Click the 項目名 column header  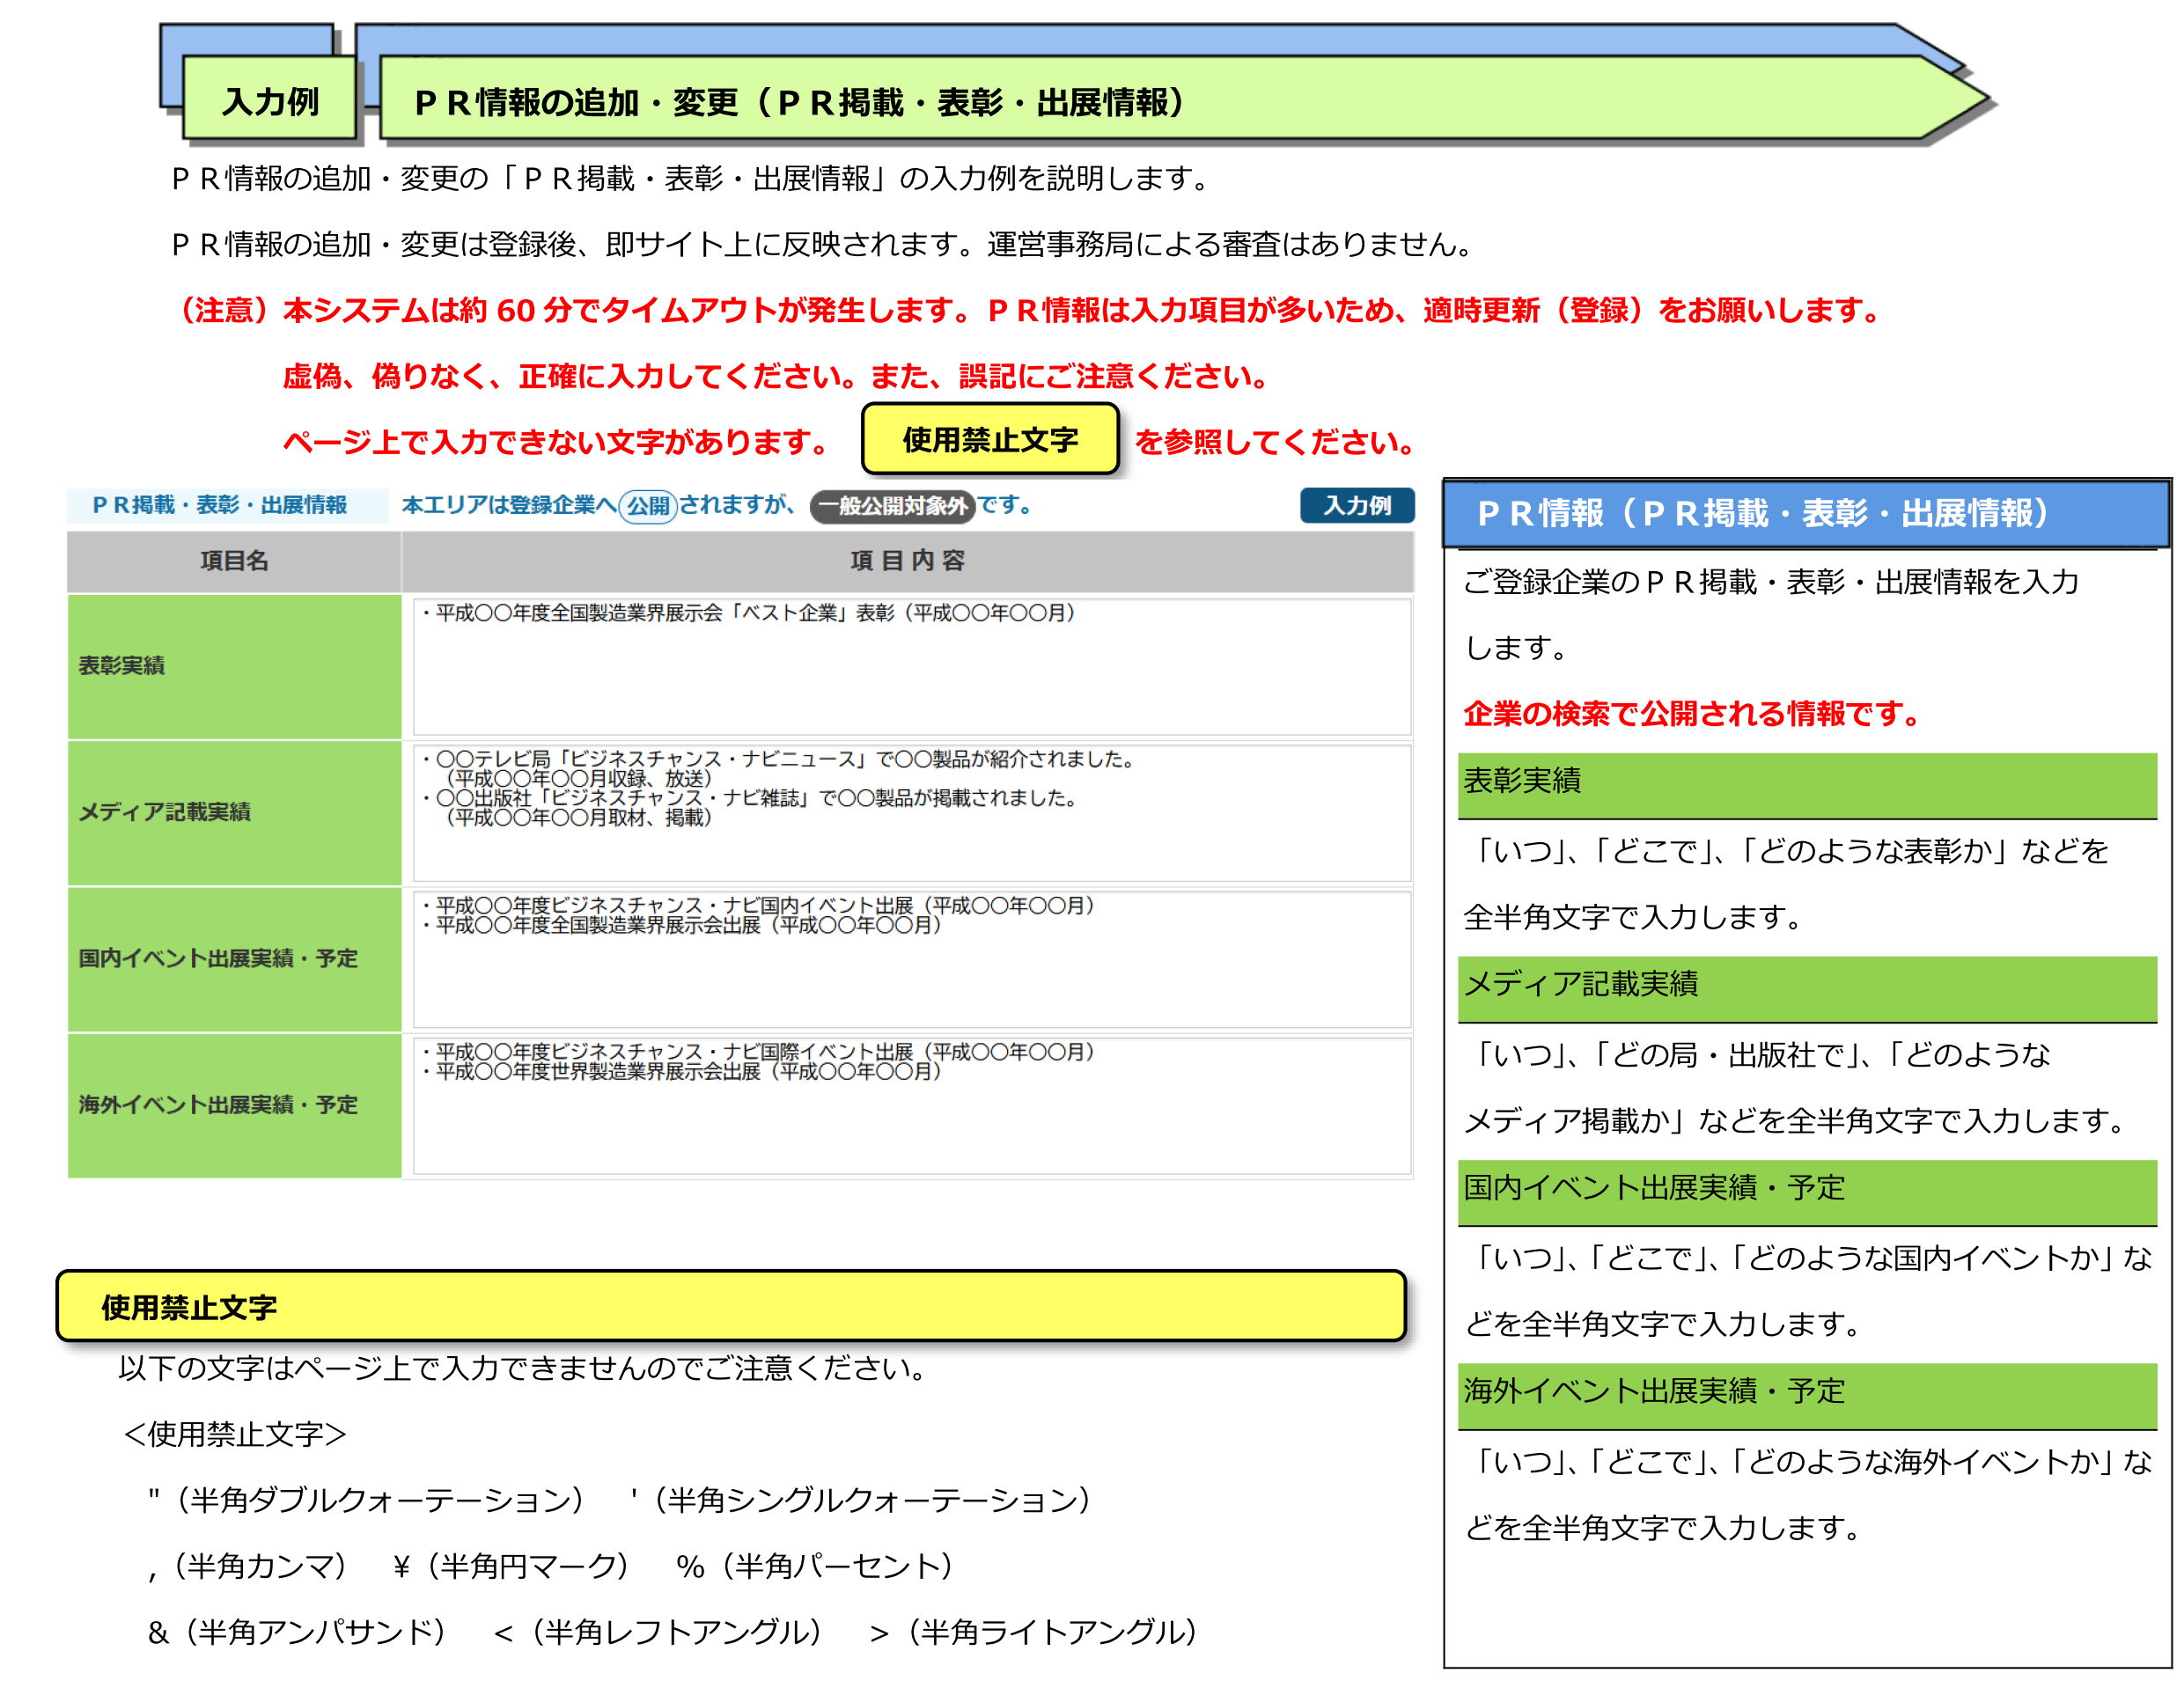[x=234, y=561]
